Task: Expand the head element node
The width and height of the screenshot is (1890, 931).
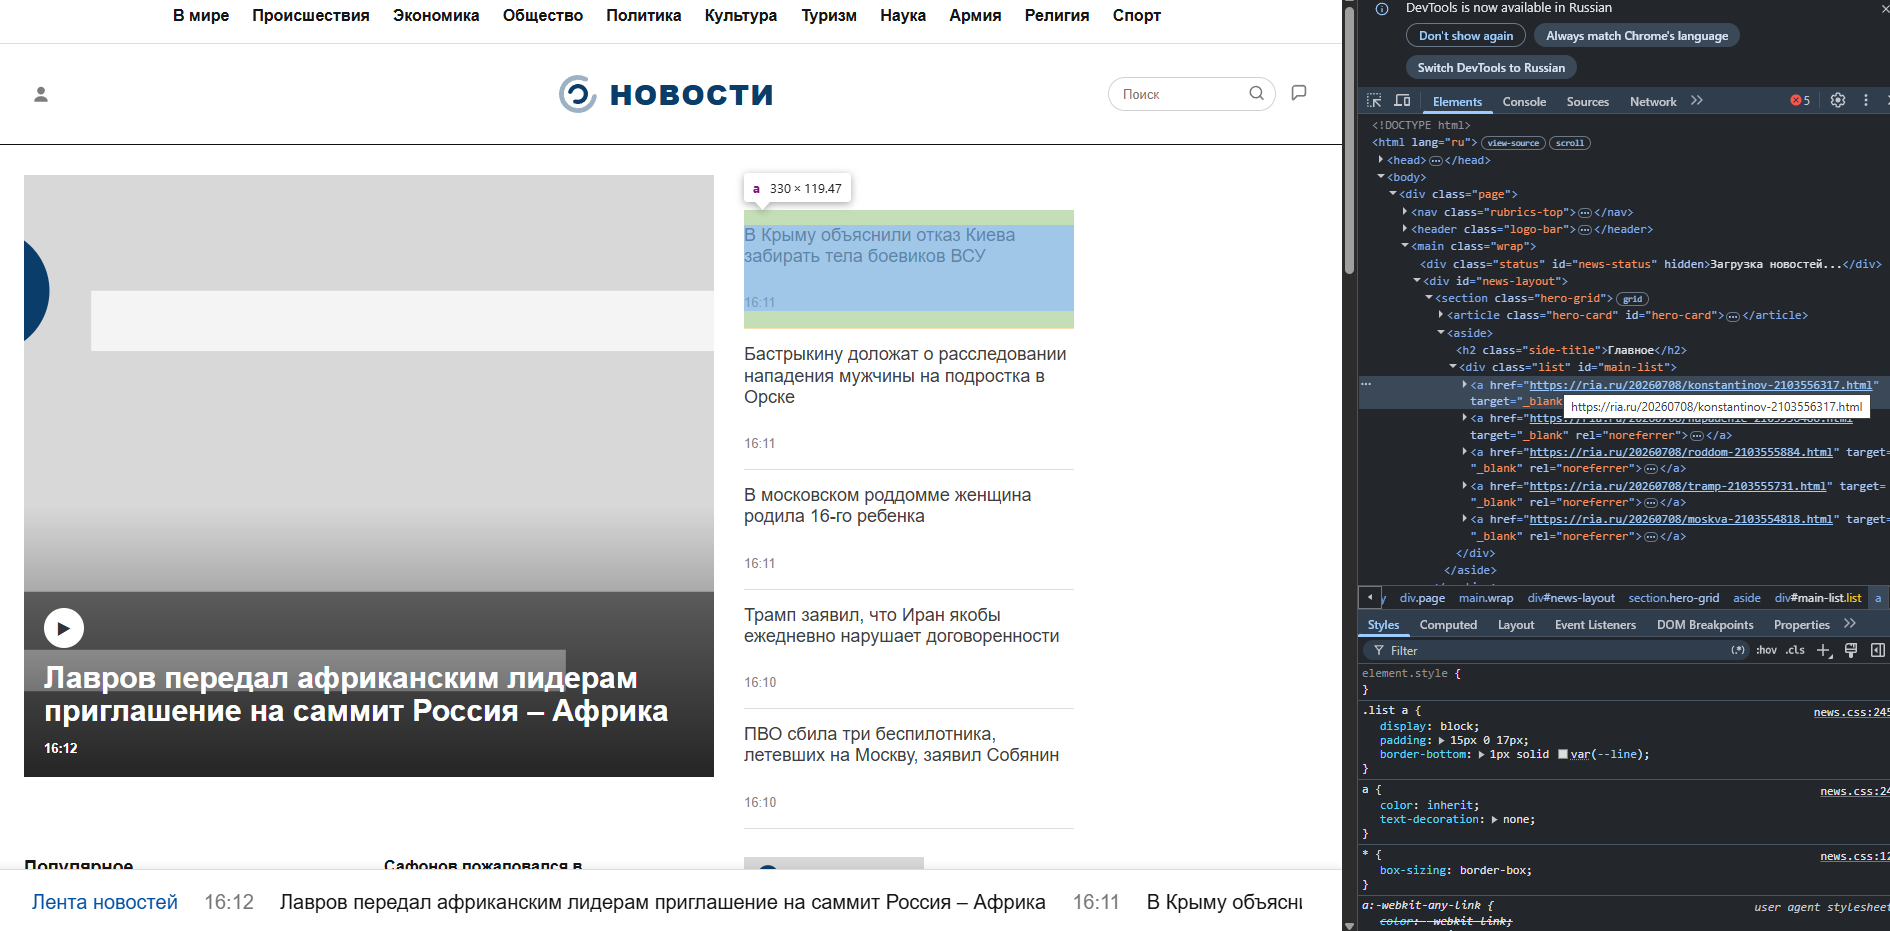Action: coord(1381,160)
